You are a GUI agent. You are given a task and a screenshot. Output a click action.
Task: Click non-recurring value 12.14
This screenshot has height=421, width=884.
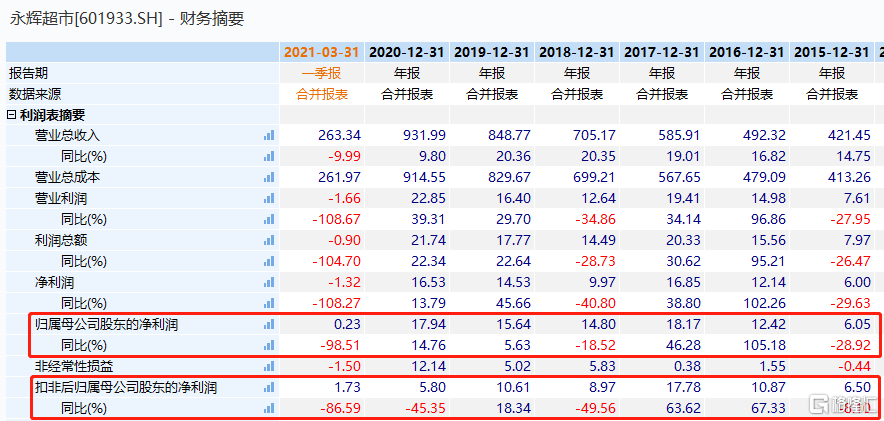(x=428, y=367)
